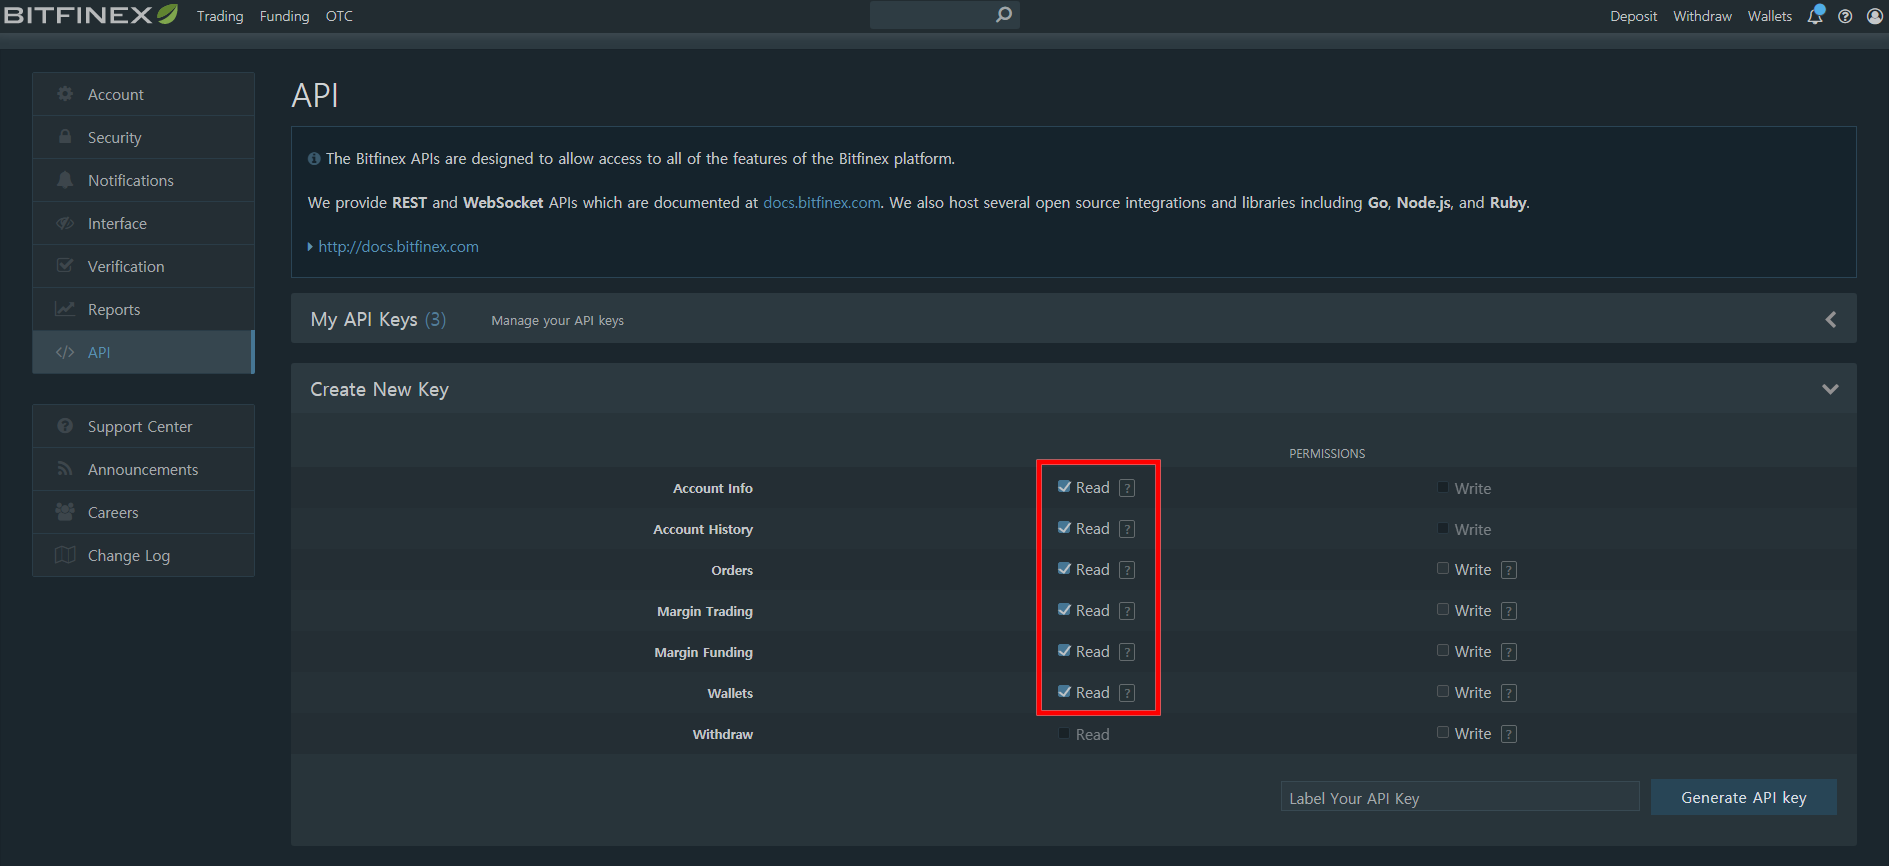This screenshot has height=866, width=1889.
Task: Show help for Orders Read permission
Action: (1127, 570)
